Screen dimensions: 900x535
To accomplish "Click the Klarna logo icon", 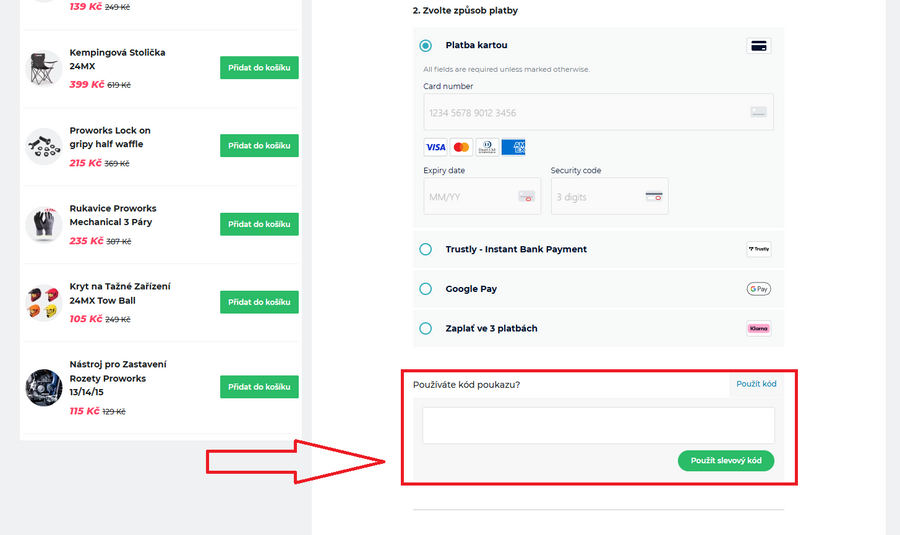I will (758, 328).
